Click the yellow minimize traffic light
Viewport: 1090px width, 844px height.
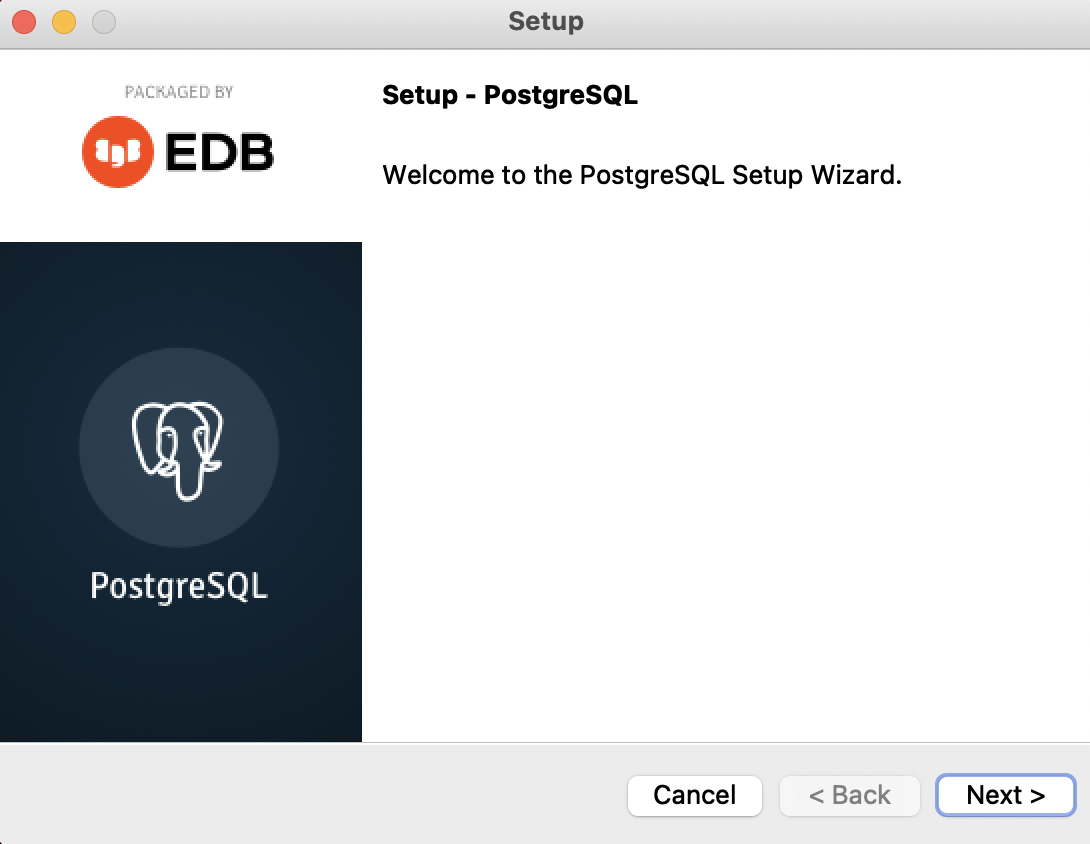point(64,21)
